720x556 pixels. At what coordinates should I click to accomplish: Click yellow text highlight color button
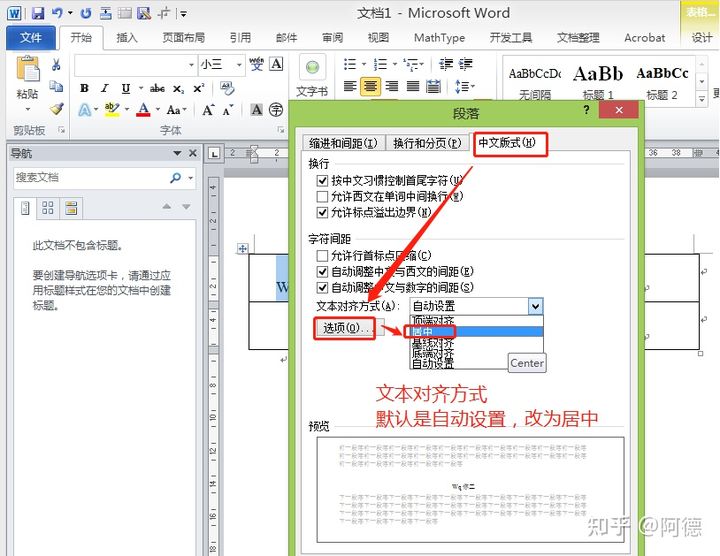tap(112, 110)
